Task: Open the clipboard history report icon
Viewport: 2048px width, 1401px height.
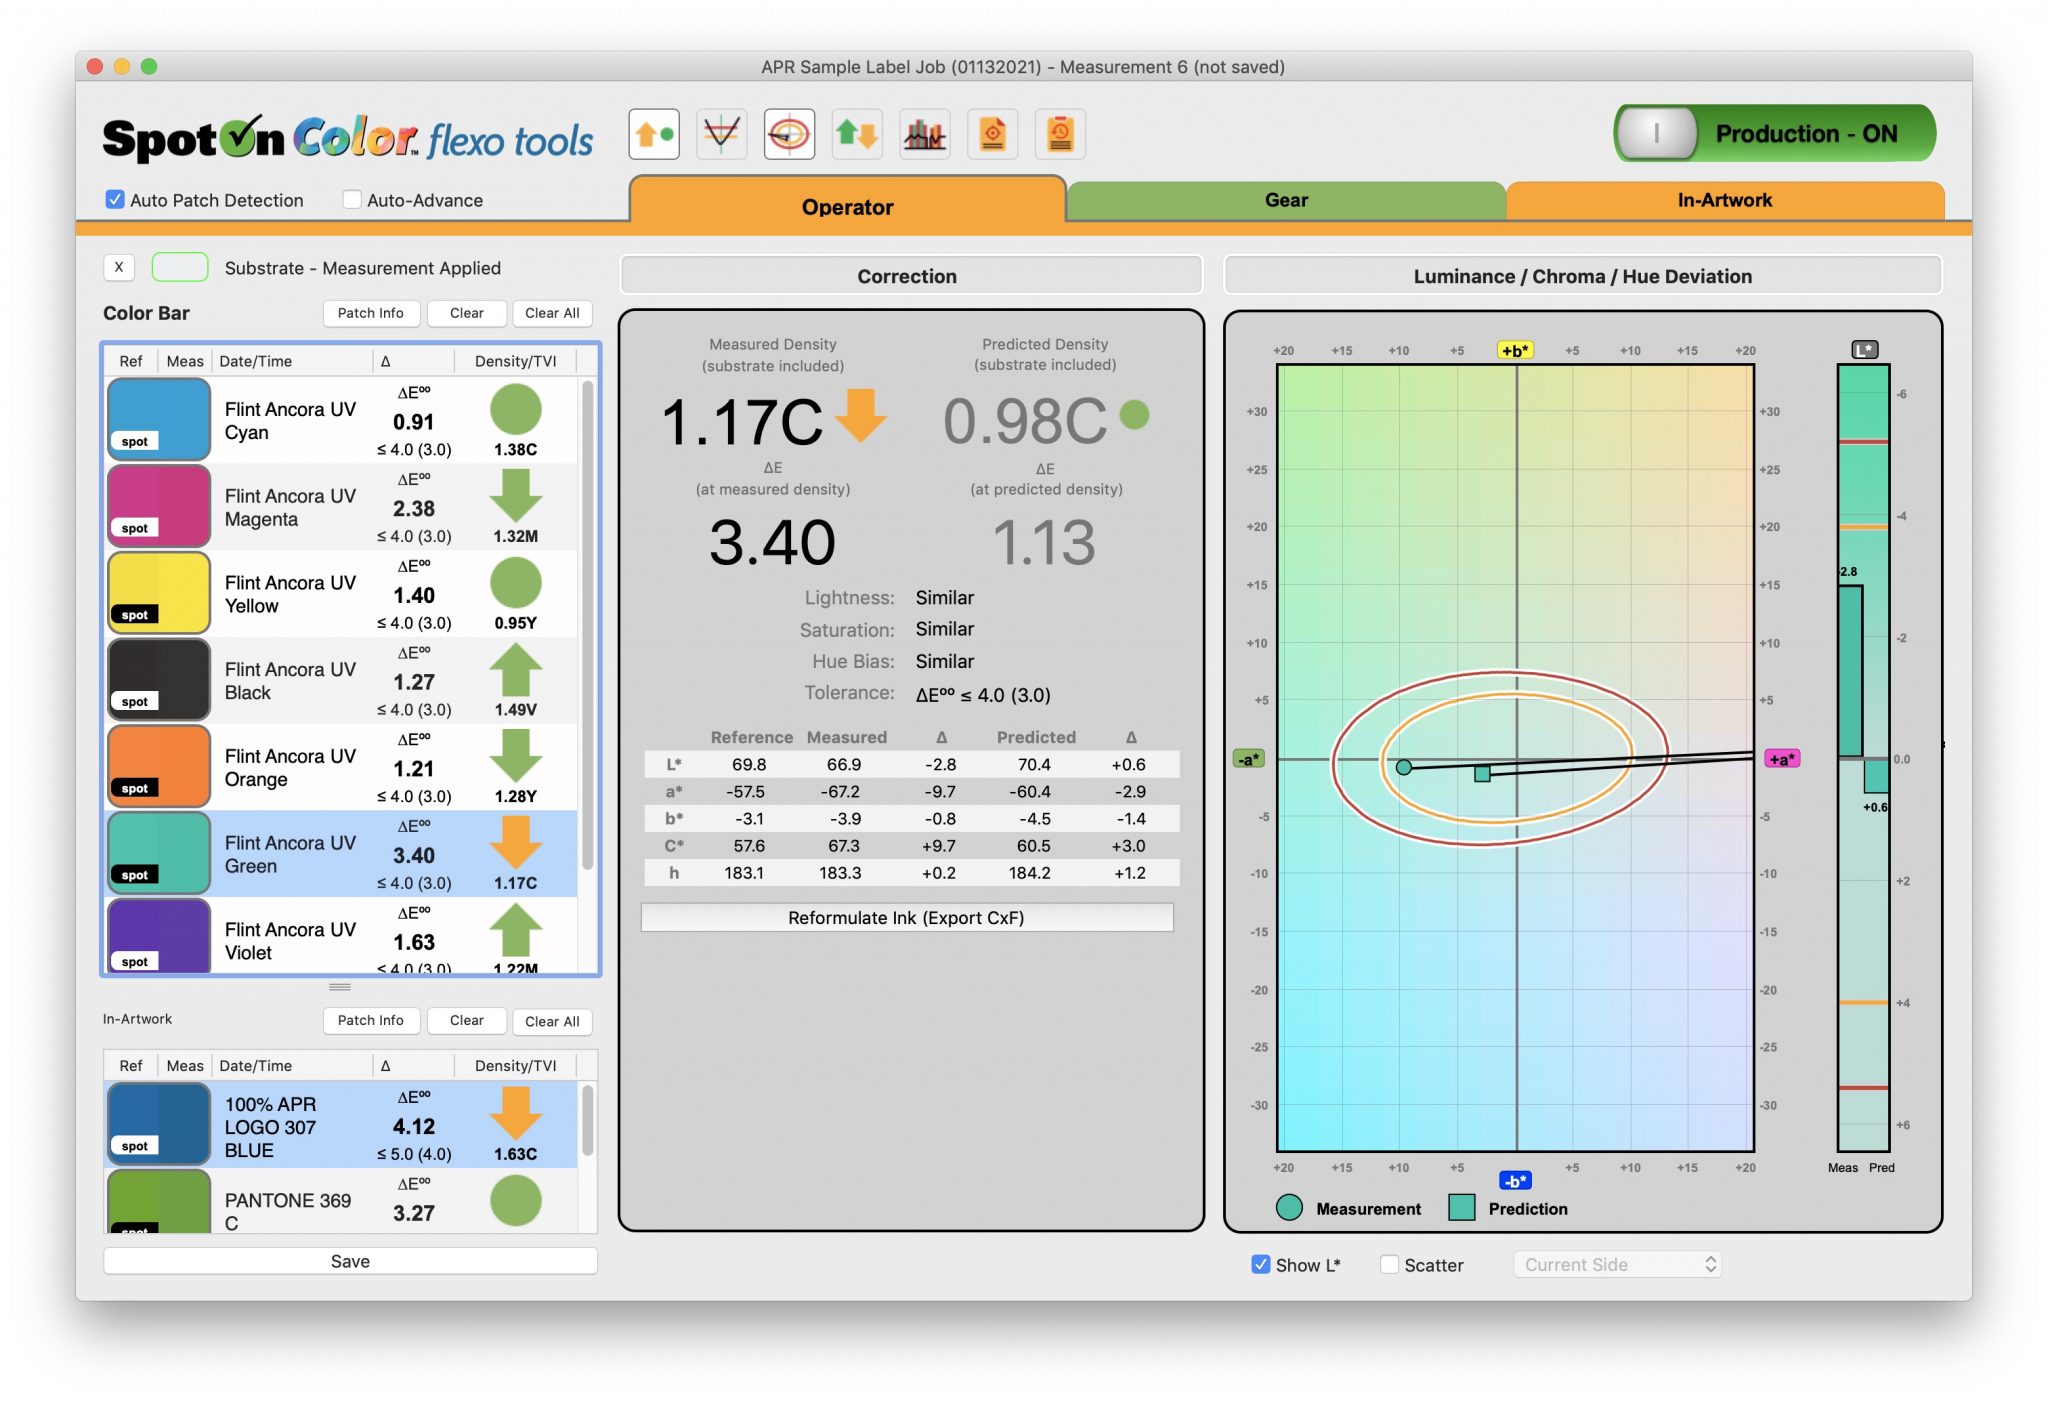Action: click(1060, 134)
